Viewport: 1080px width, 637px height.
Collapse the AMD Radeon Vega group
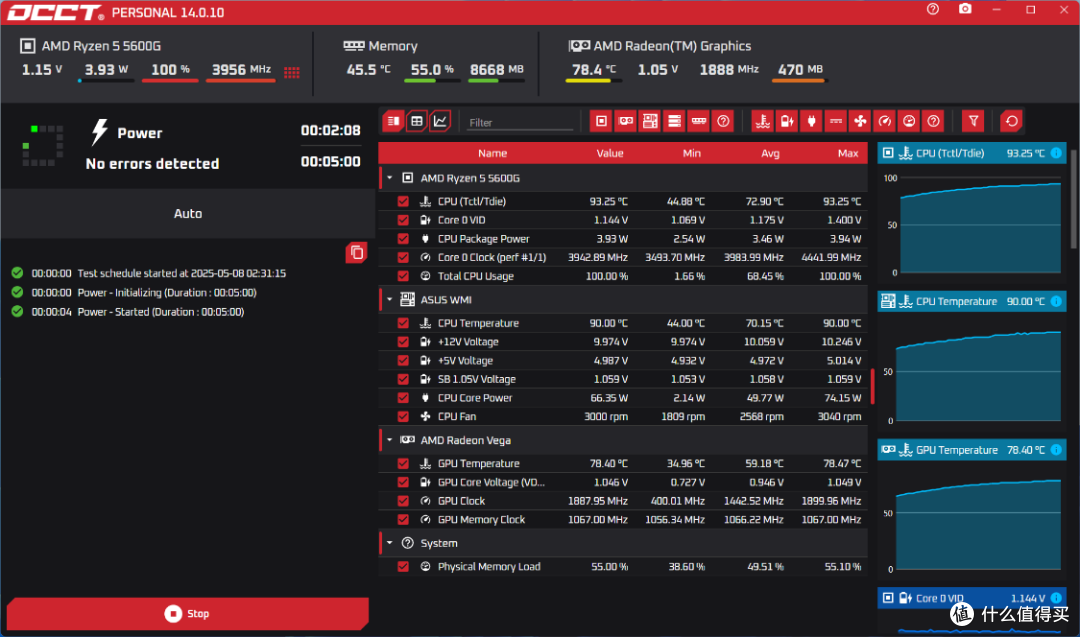[x=390, y=440]
